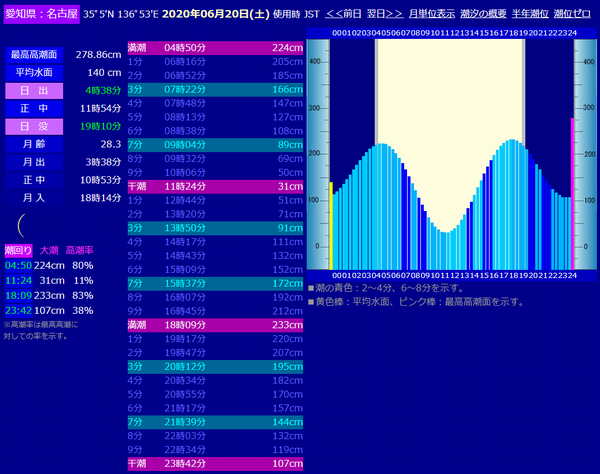Select the 満潮 04時50分 224cm row
Screen dimensions: 600x474
tap(216, 47)
